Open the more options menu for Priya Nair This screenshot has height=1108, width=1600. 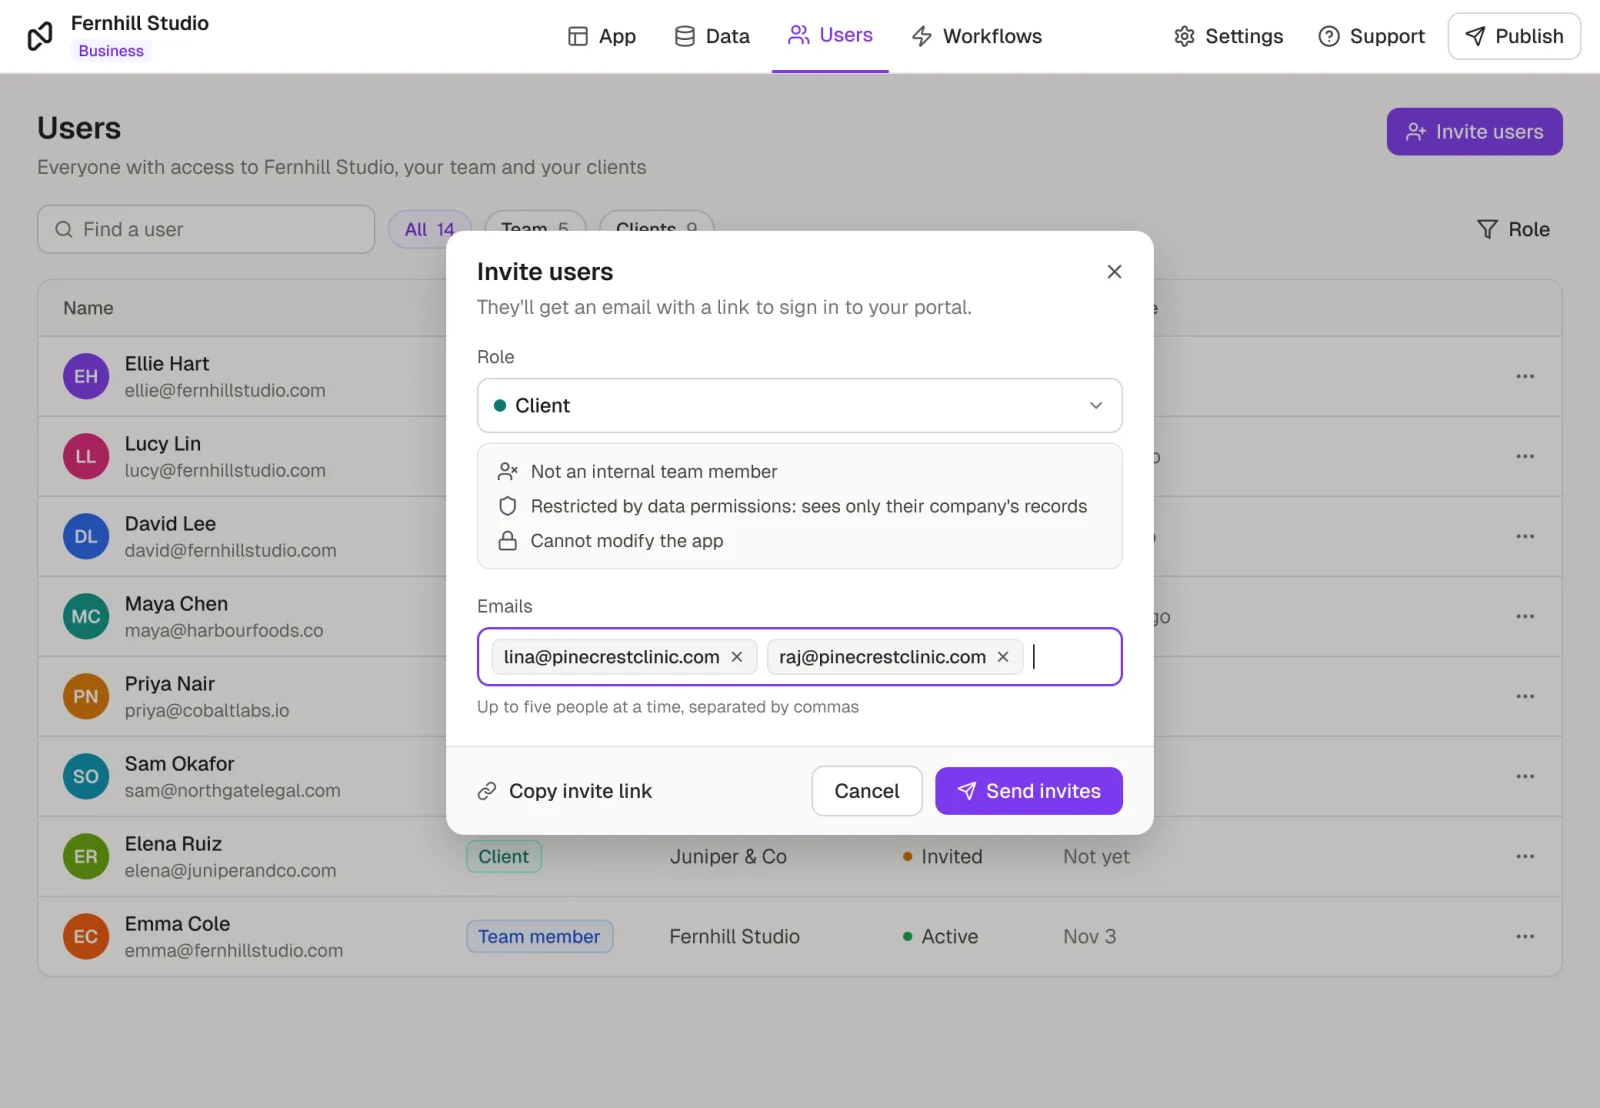pyautogui.click(x=1525, y=696)
